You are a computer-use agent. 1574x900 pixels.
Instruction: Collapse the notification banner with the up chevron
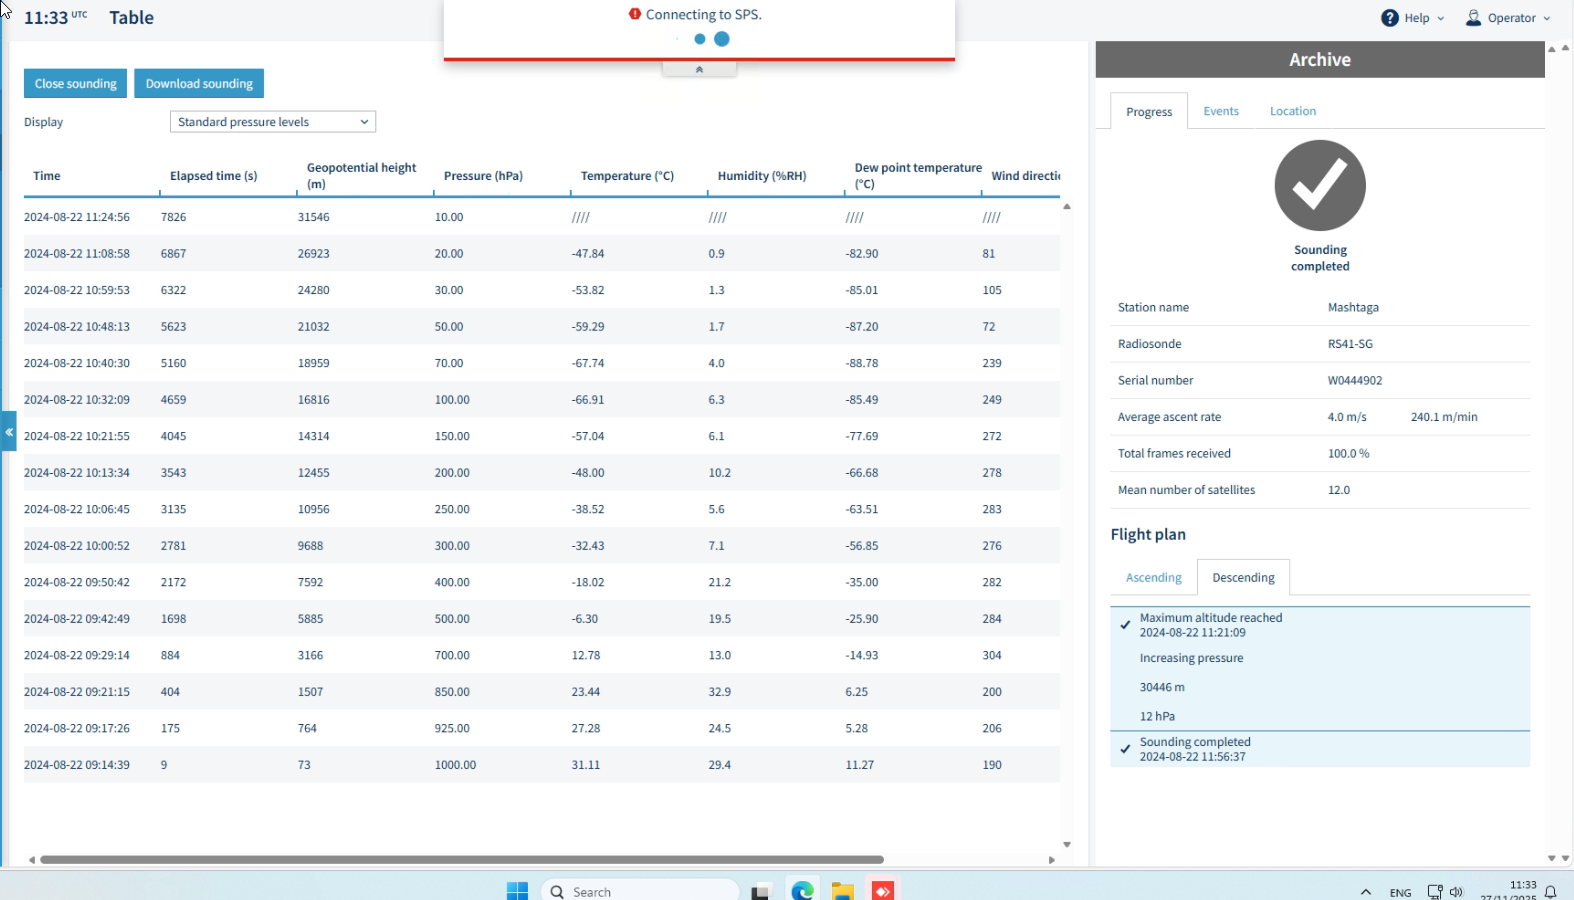(x=699, y=69)
